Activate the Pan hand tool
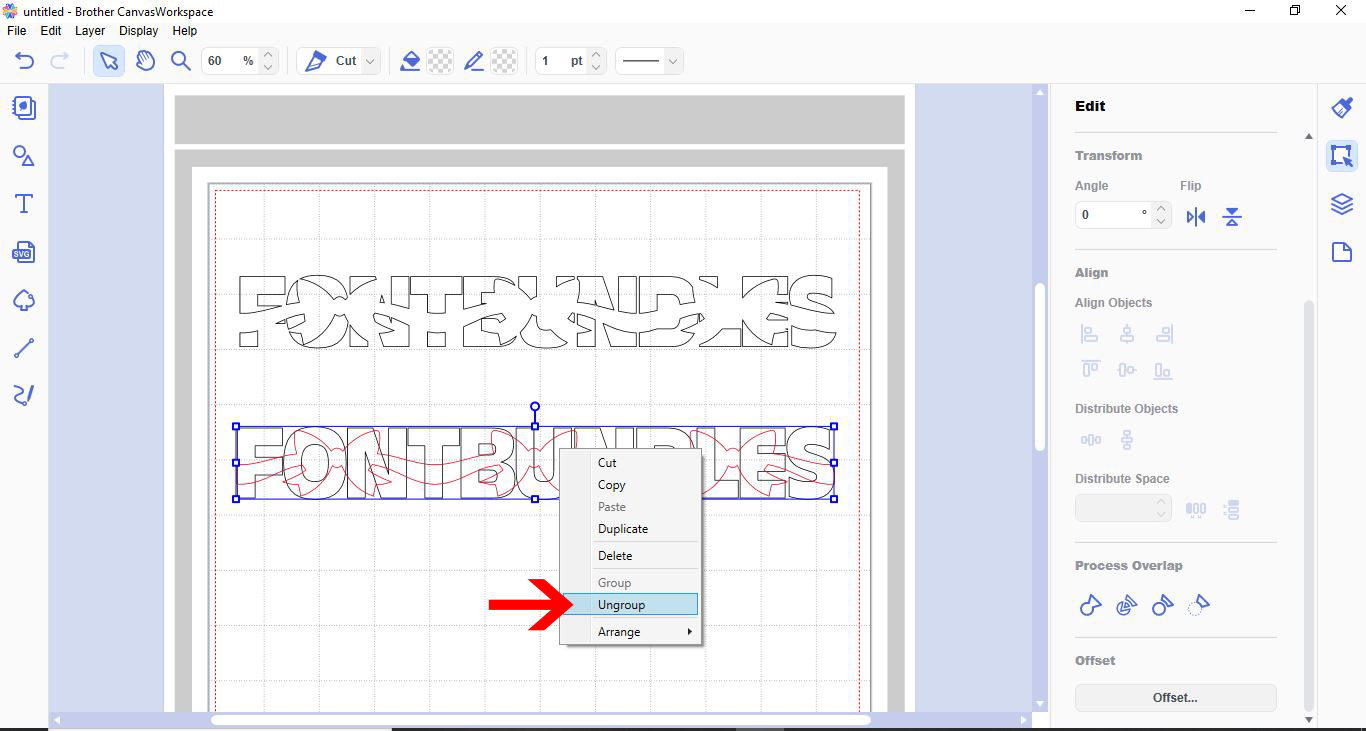 (x=145, y=61)
